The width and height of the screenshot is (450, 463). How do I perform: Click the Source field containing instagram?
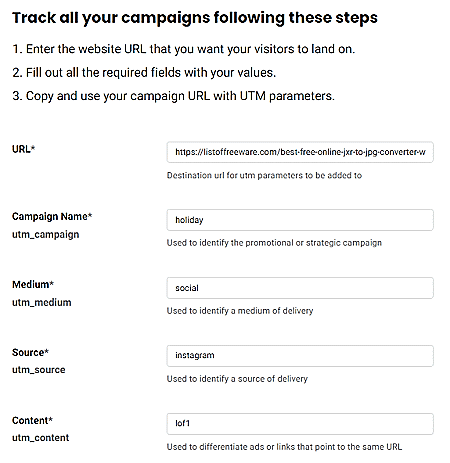pos(300,356)
